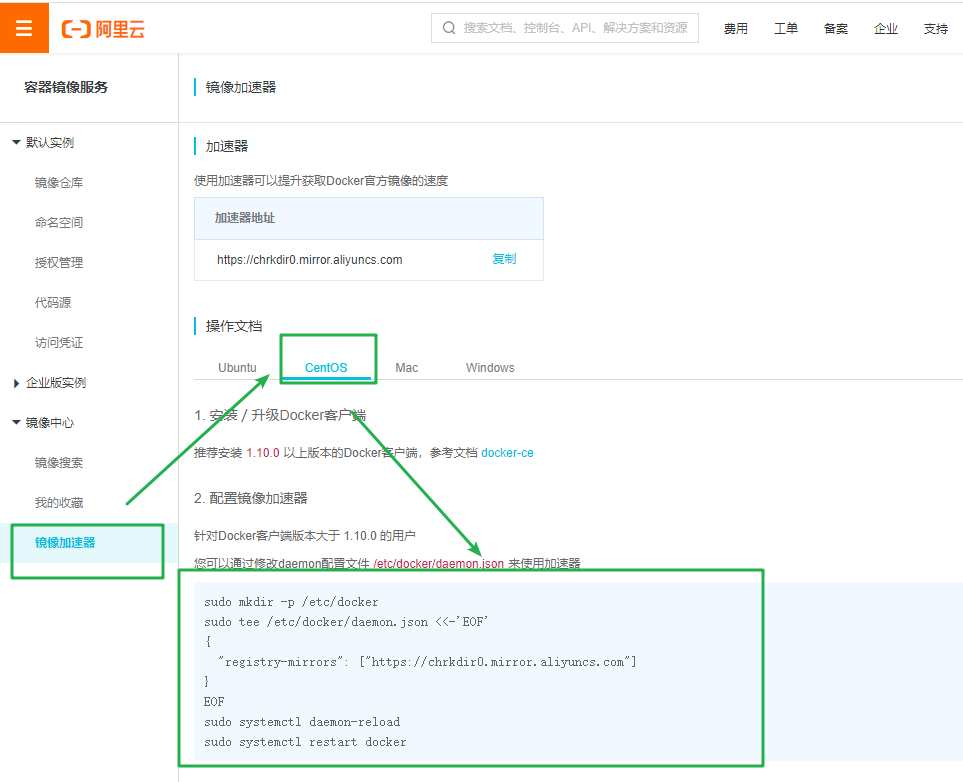This screenshot has height=782, width=963.
Task: Click the registry-mirrors JSON line
Action: coord(427,662)
